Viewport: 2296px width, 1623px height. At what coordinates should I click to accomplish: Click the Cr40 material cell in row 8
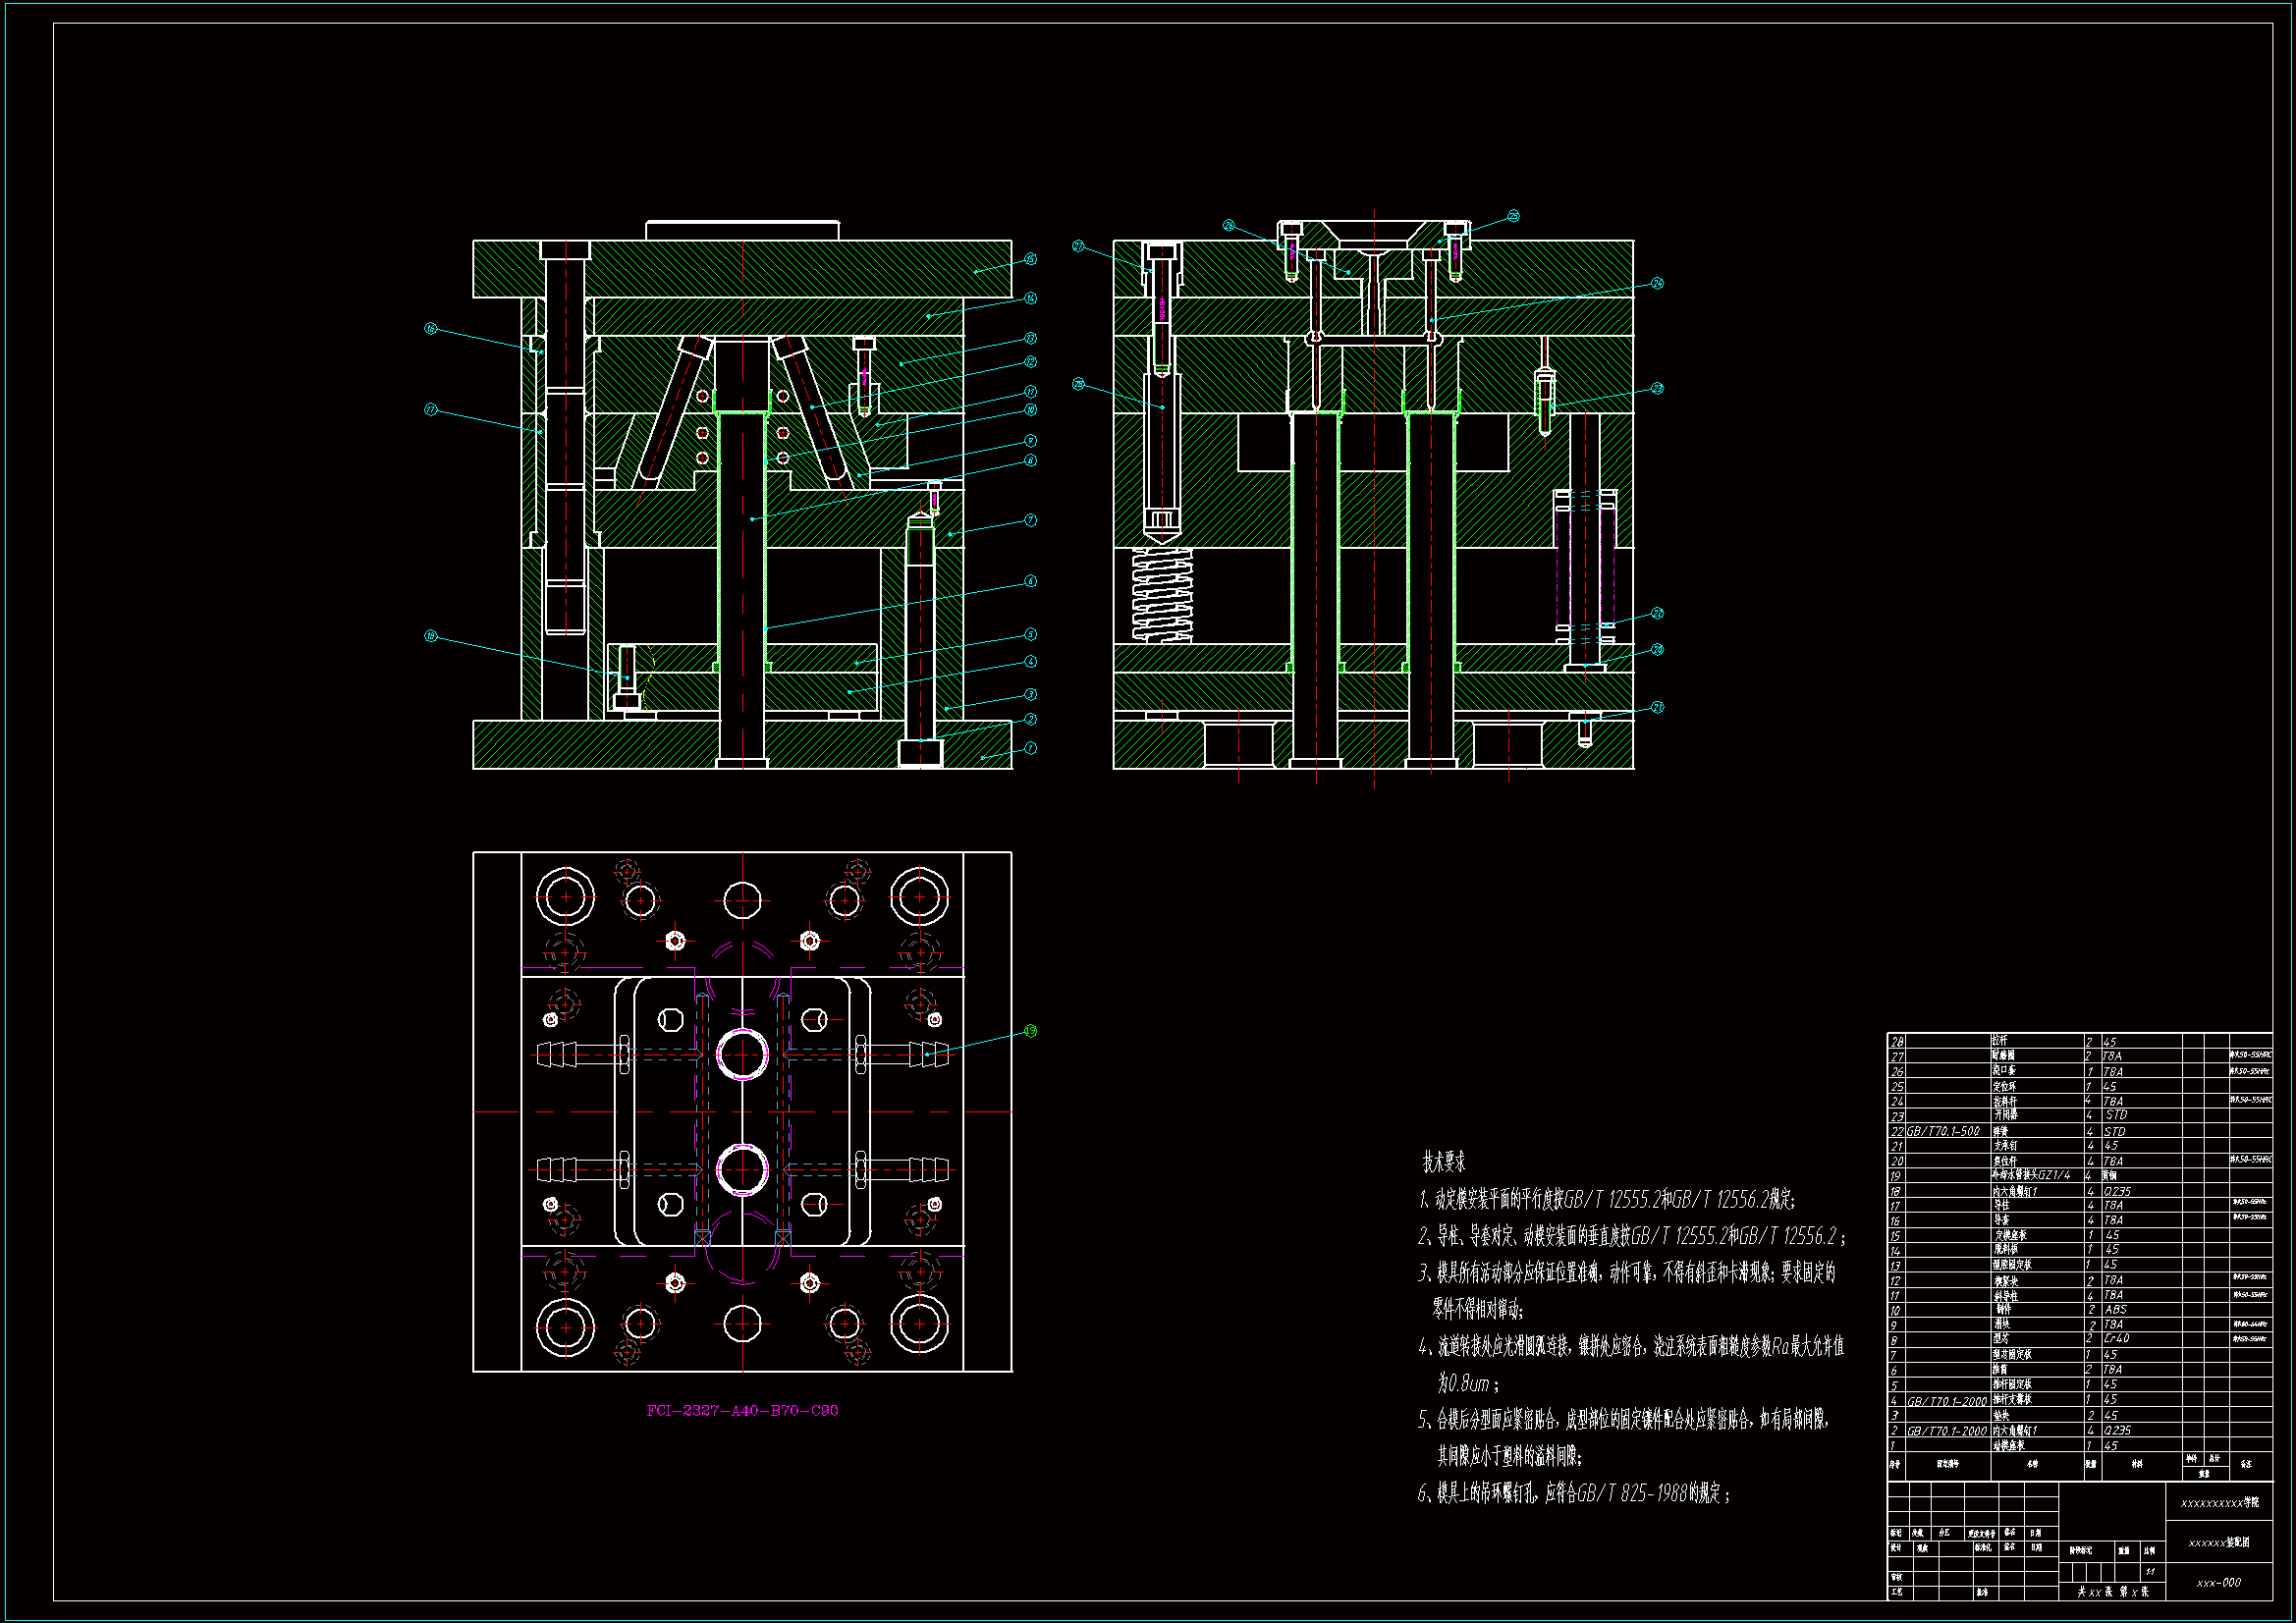[2117, 1339]
